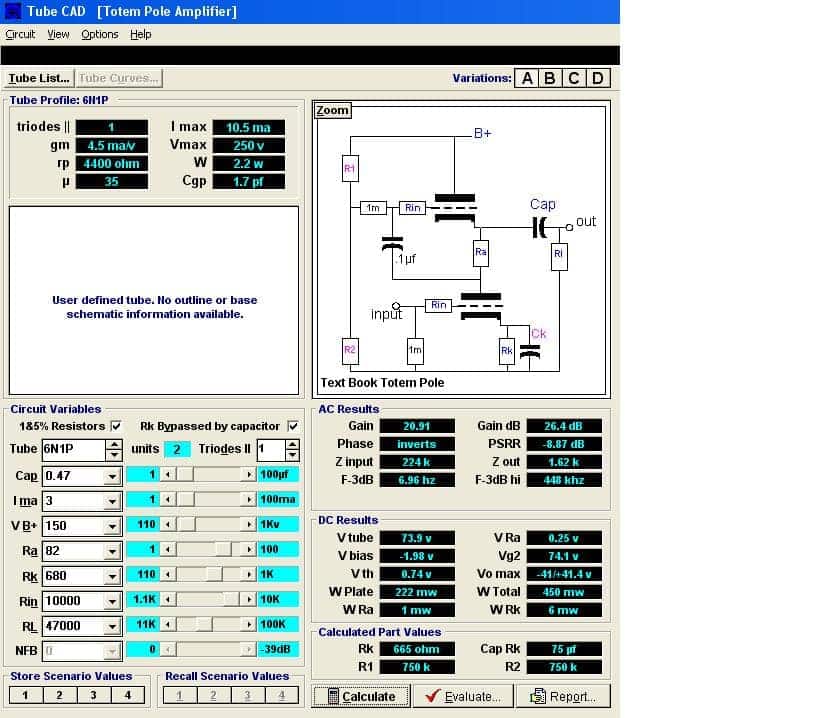The image size is (840, 718).
Task: Click the I ma value field
Action: coord(73,501)
